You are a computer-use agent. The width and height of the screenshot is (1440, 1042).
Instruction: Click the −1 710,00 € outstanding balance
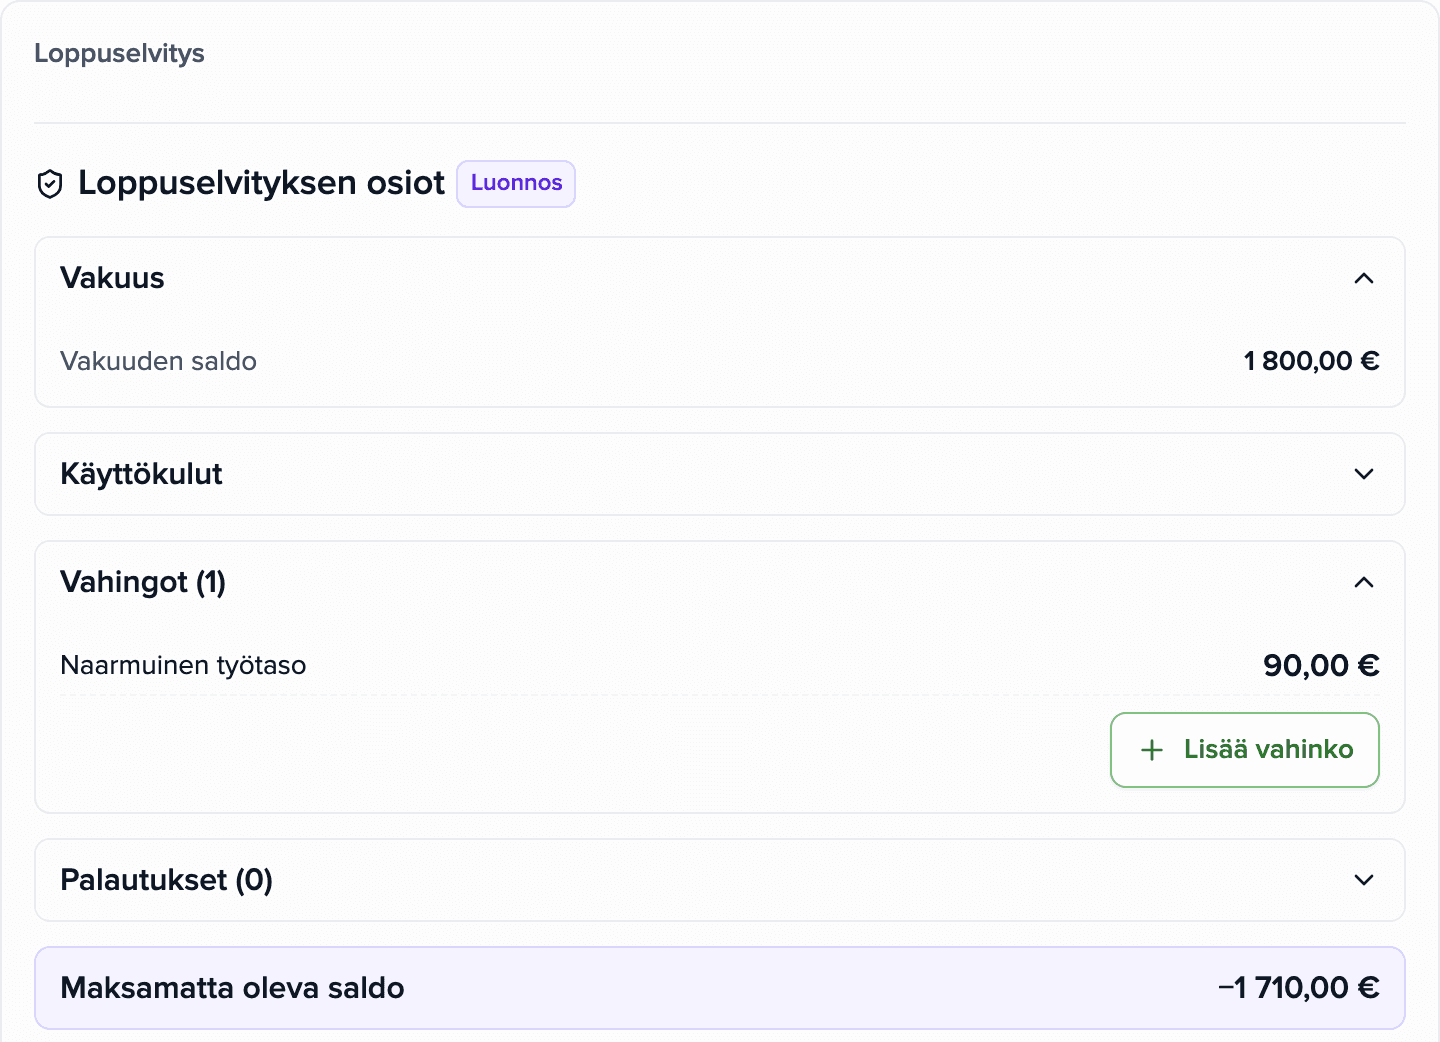(1299, 988)
